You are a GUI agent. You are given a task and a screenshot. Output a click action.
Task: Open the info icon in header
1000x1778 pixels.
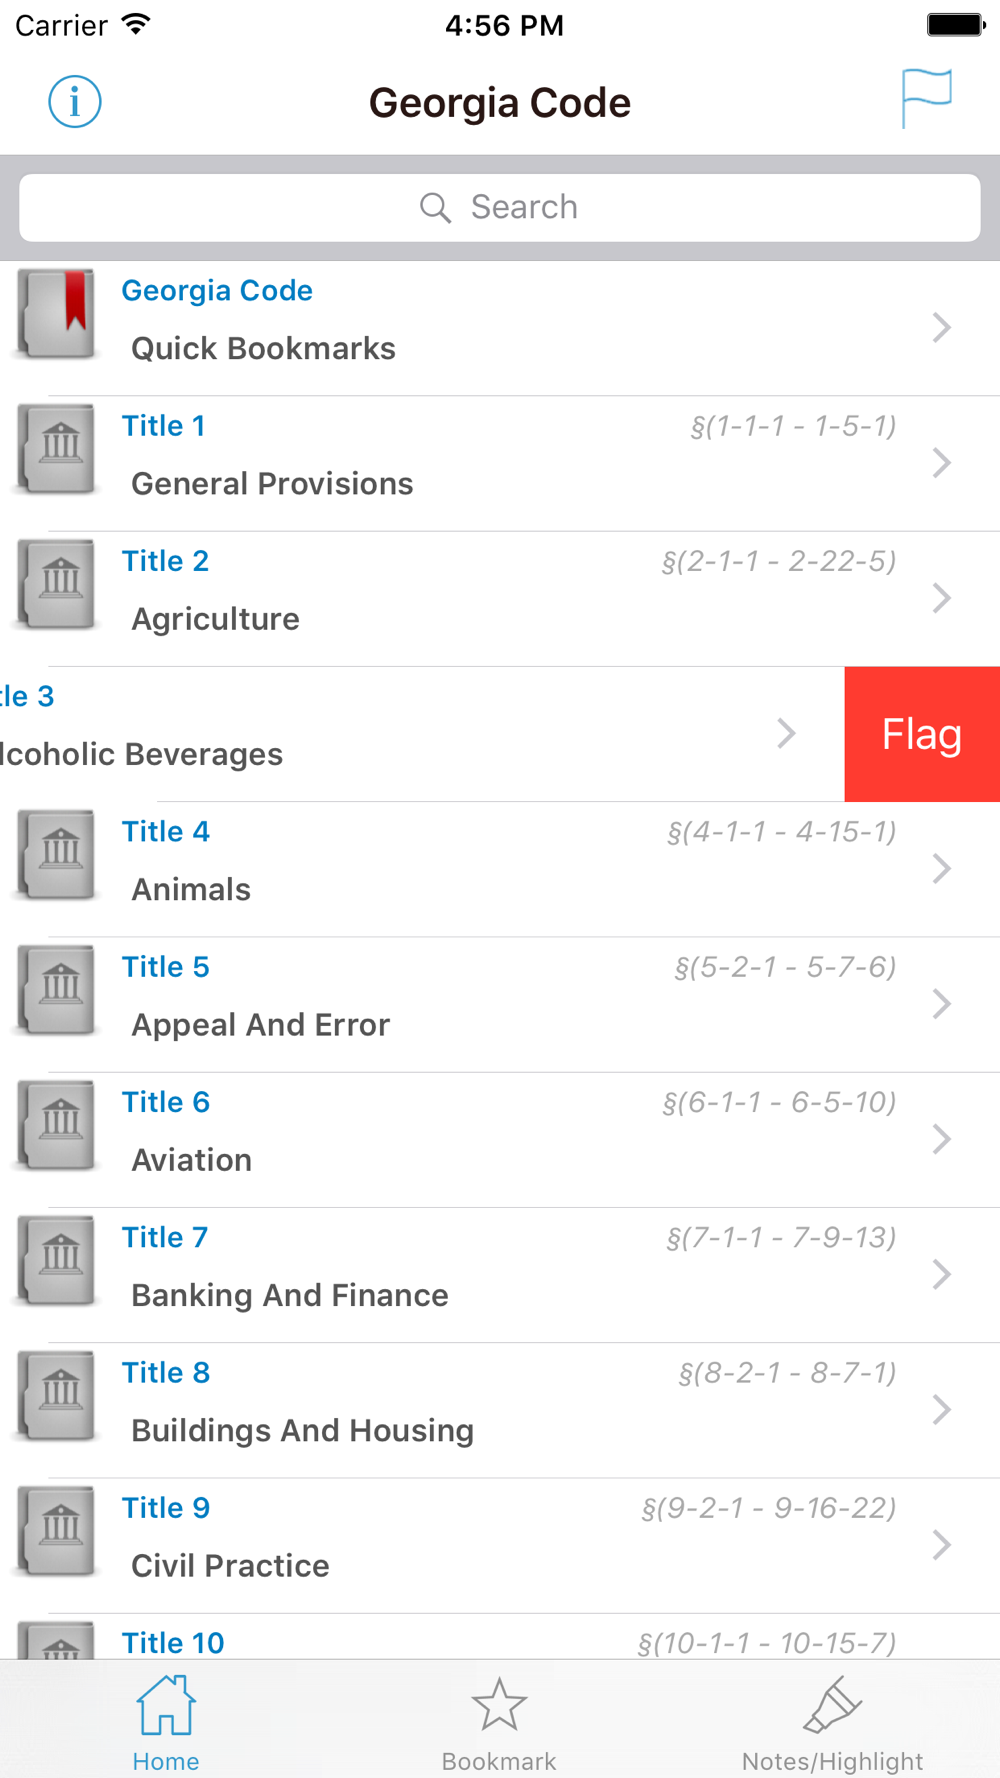tap(75, 102)
